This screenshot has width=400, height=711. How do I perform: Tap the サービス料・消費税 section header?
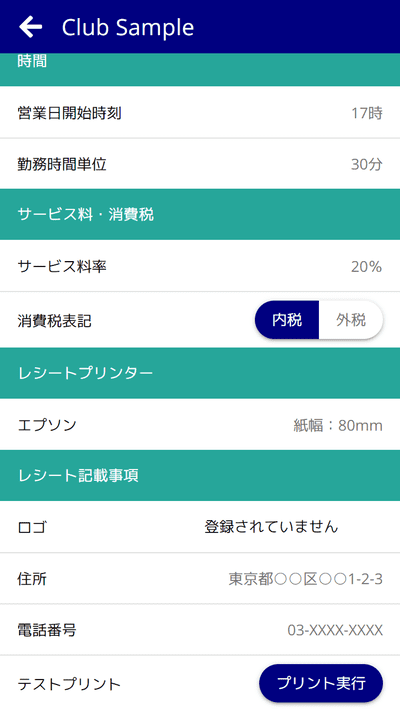coord(200,214)
